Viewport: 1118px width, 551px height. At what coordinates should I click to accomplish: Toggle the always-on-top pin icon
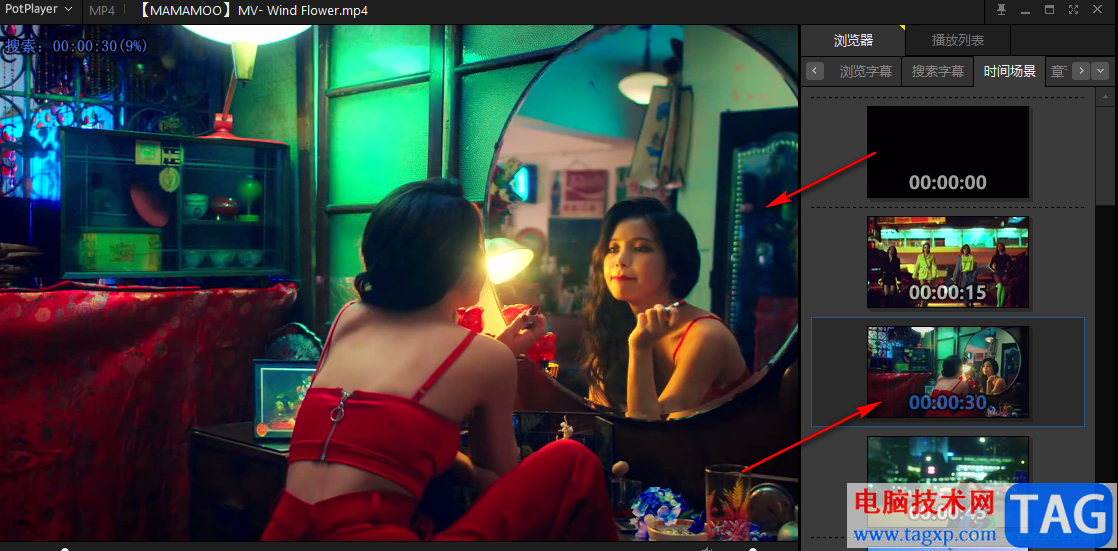[1002, 9]
